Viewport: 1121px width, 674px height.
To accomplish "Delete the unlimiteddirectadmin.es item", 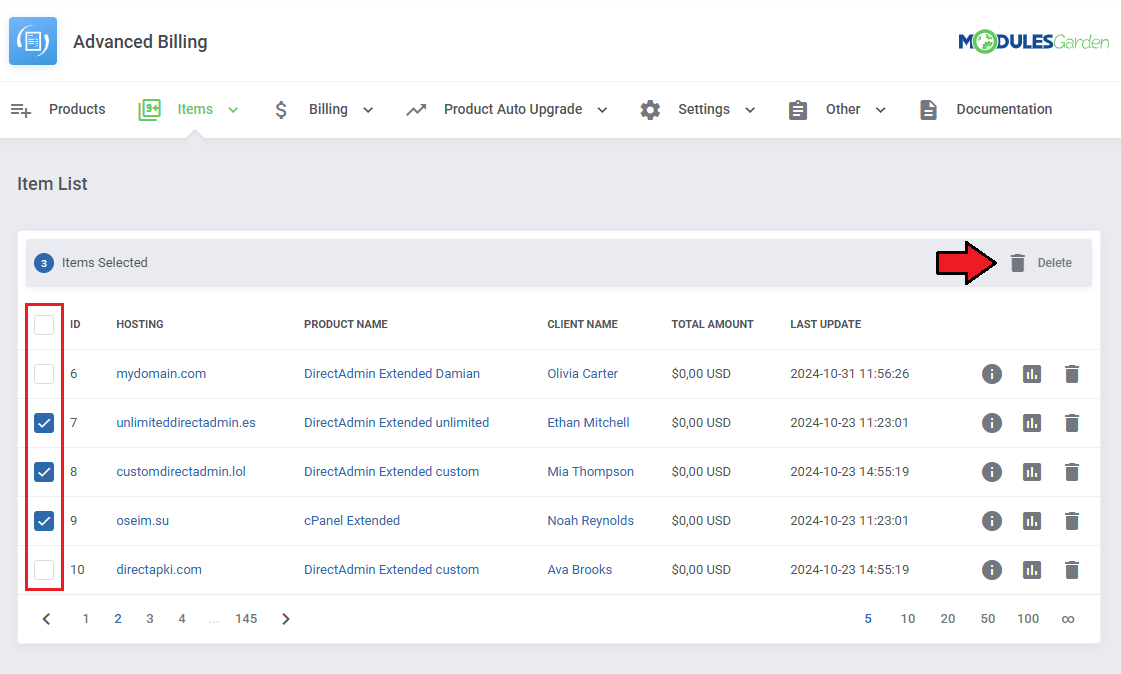I will pos(1072,423).
